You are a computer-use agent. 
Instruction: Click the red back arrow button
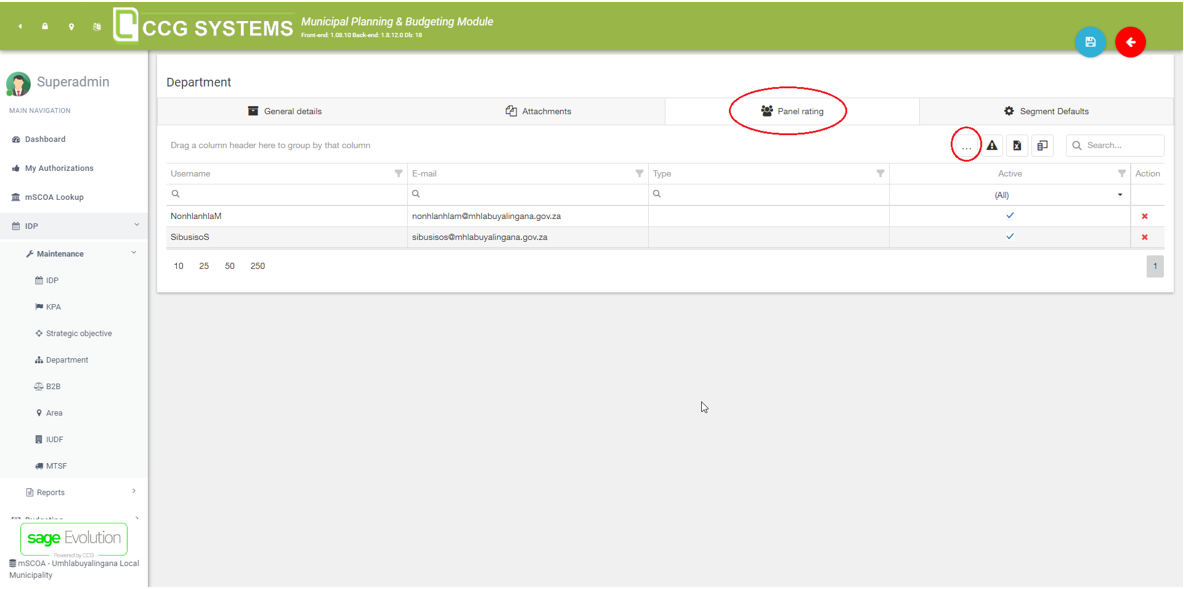point(1130,42)
